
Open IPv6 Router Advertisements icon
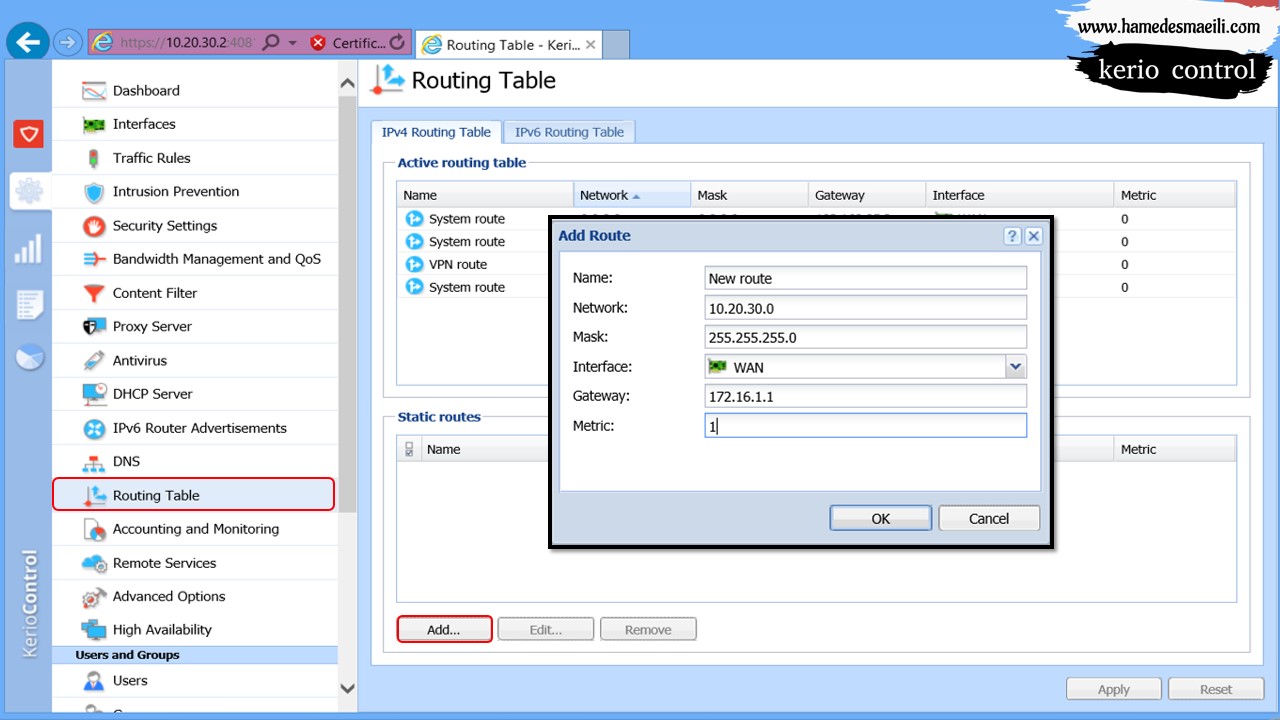coord(94,428)
